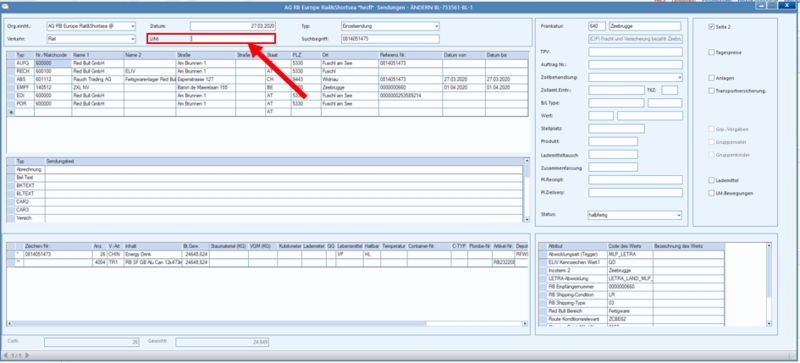This screenshot has height=363, width=800.
Task: Open the Verkehr dropdown showing Rail
Action: point(133,38)
